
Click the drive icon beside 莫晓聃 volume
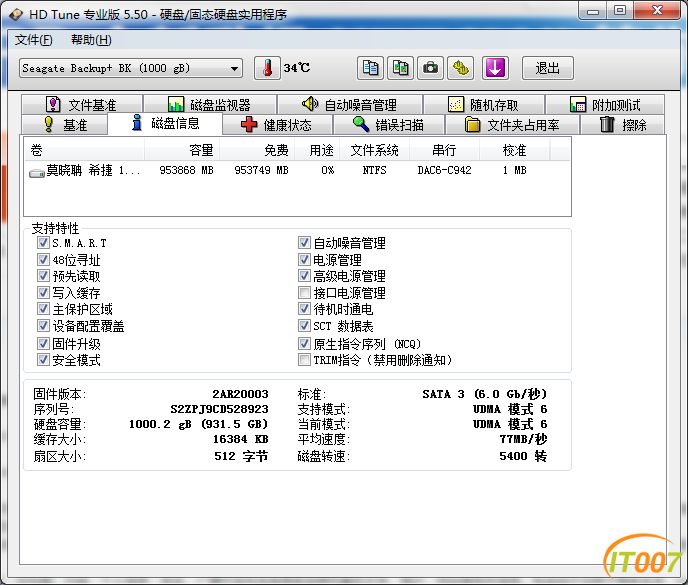pos(37,173)
